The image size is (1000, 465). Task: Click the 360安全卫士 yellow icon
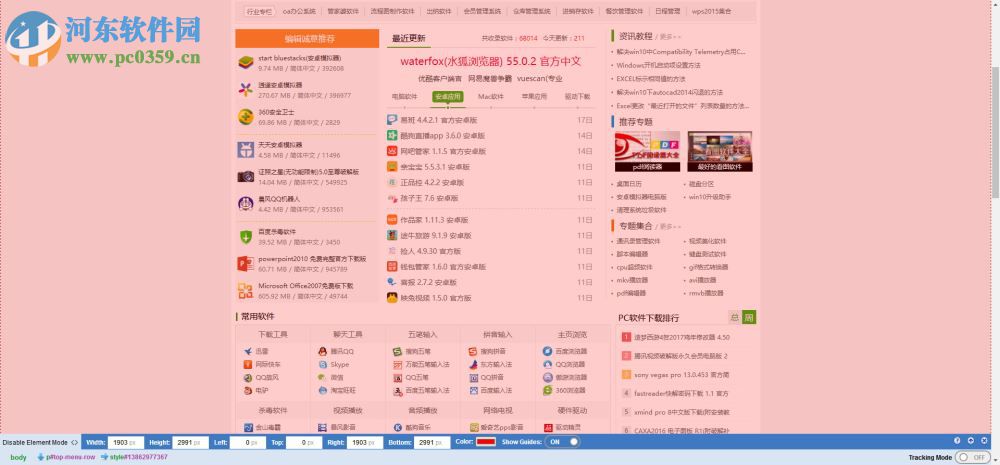246,117
